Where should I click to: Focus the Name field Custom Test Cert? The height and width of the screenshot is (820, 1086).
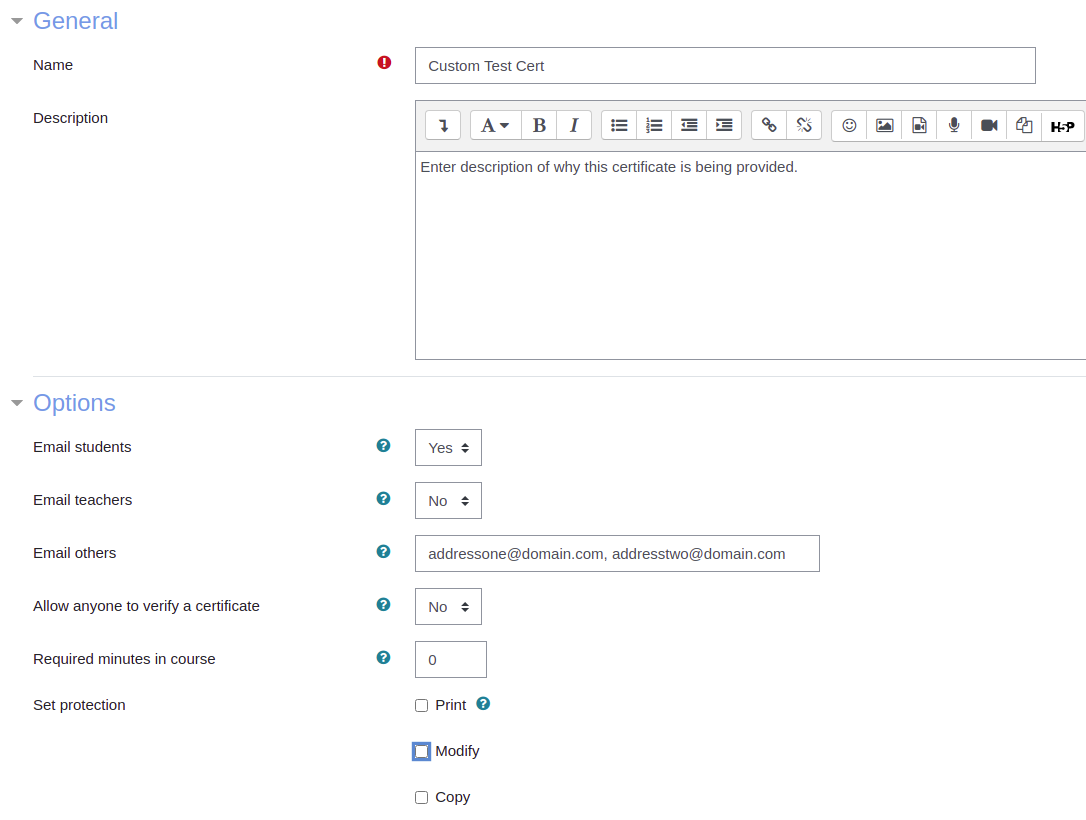pos(725,66)
